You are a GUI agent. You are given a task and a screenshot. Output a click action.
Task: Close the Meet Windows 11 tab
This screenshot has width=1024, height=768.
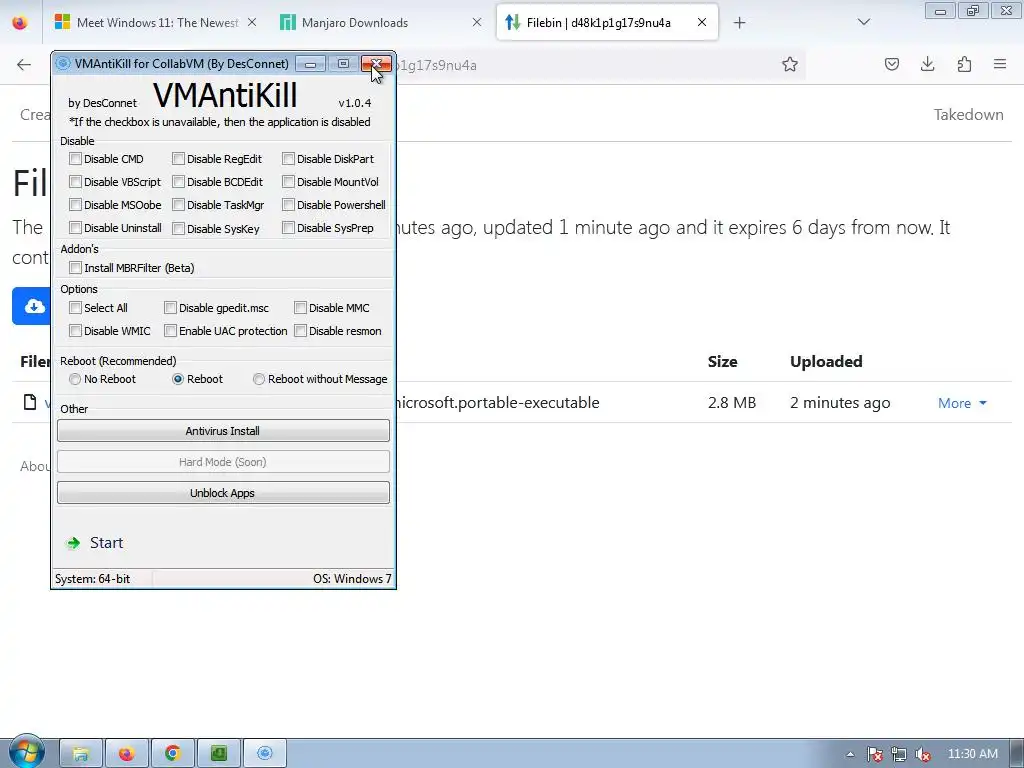252,23
